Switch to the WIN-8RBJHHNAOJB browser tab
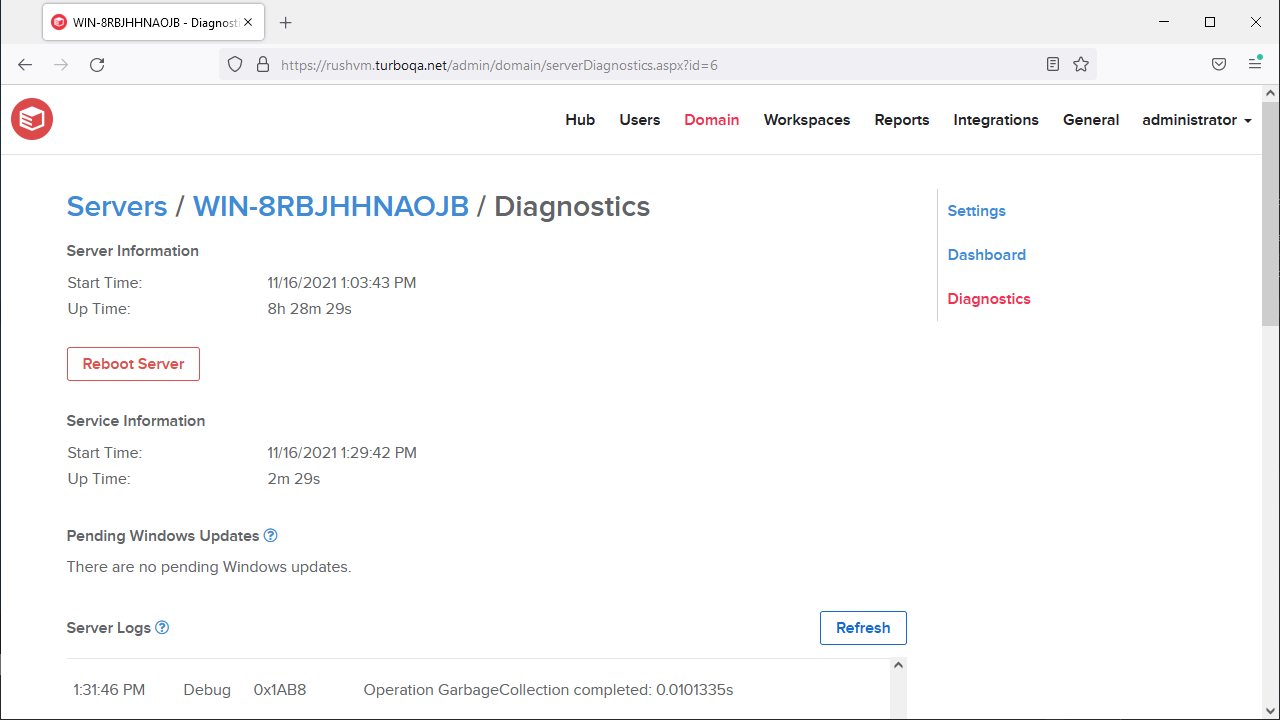Image resolution: width=1280 pixels, height=720 pixels. point(140,21)
